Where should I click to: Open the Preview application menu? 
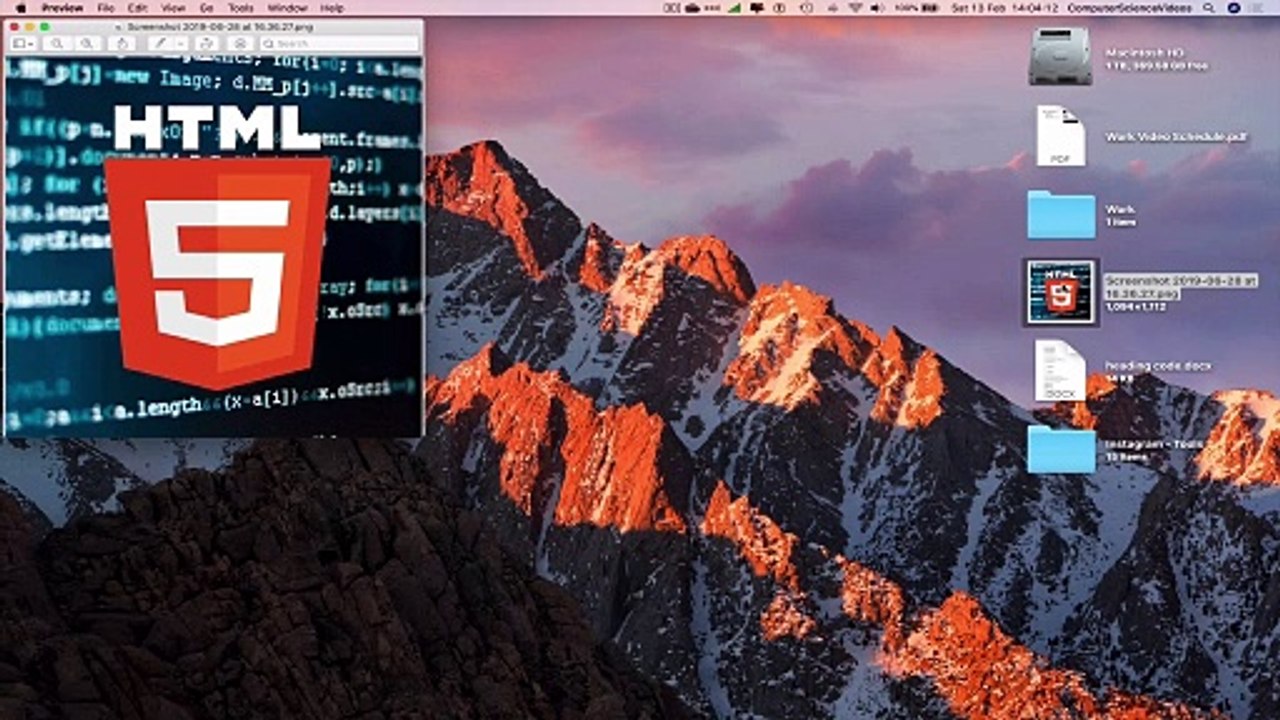click(63, 8)
